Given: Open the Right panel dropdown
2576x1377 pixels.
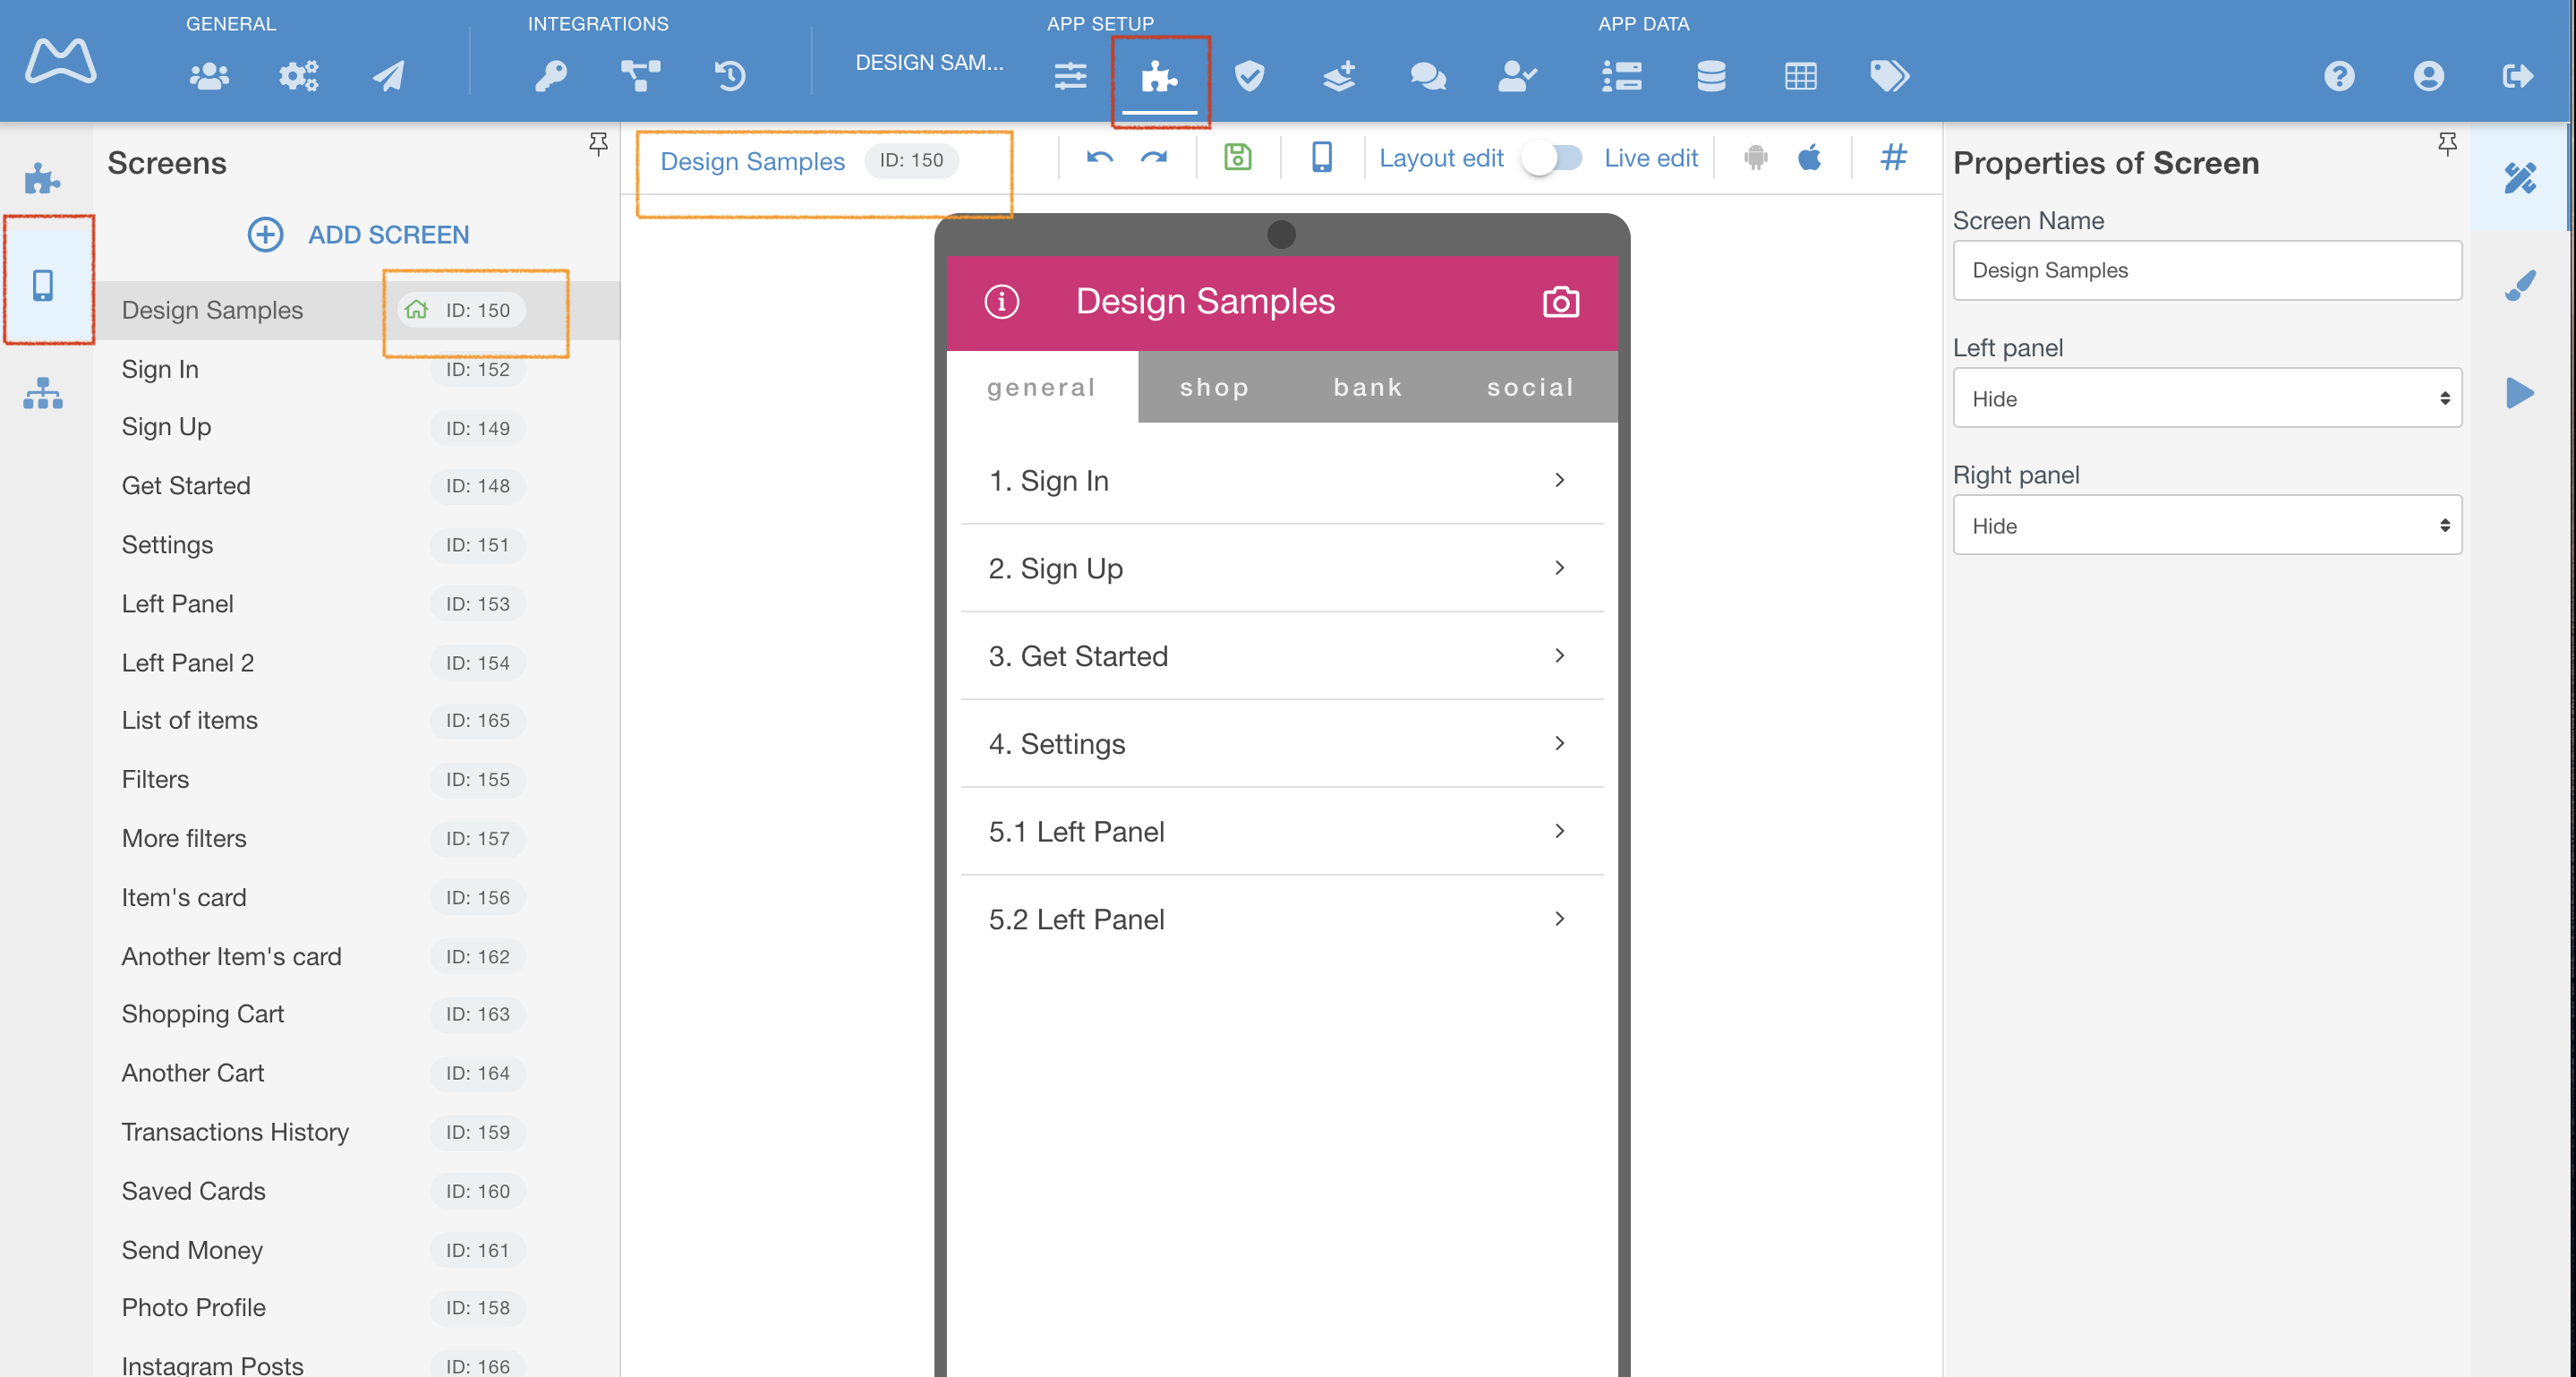Looking at the screenshot, I should click(x=2207, y=525).
